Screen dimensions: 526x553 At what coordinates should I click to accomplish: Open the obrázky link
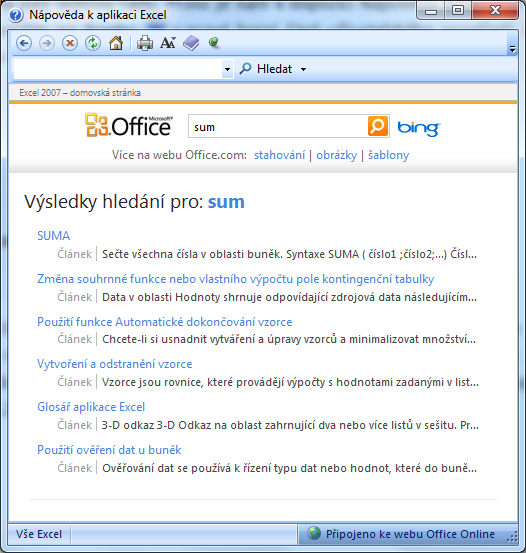(x=337, y=155)
